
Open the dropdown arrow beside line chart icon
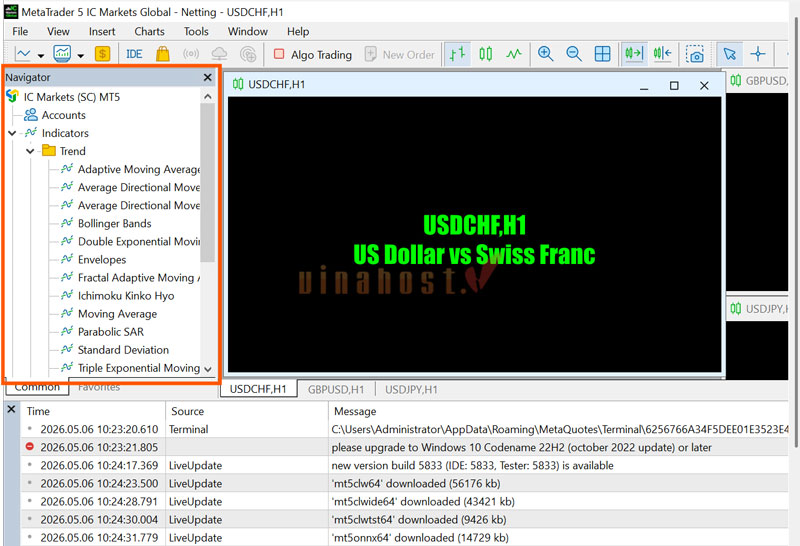41,55
